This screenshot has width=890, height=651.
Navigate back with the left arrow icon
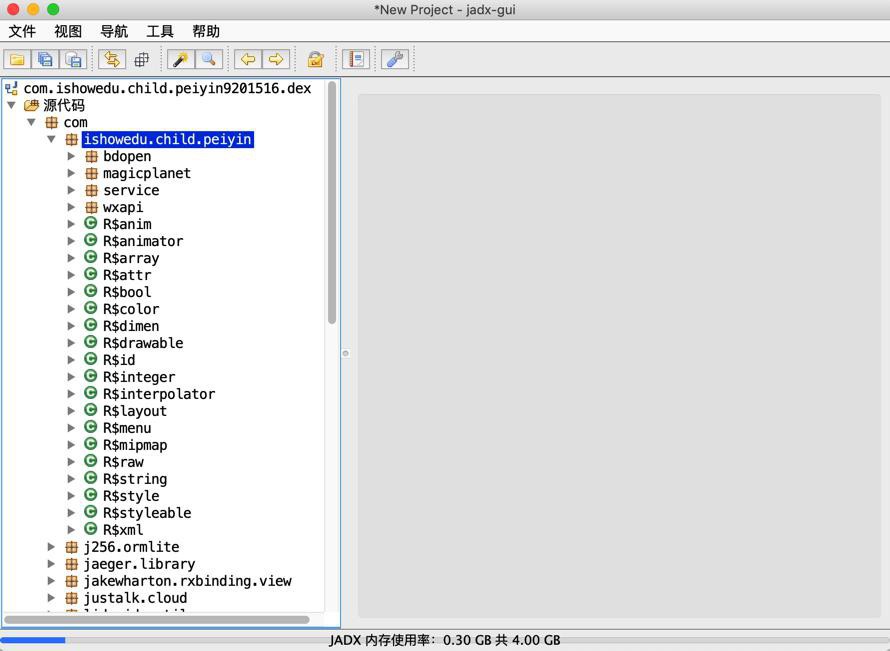tap(248, 59)
